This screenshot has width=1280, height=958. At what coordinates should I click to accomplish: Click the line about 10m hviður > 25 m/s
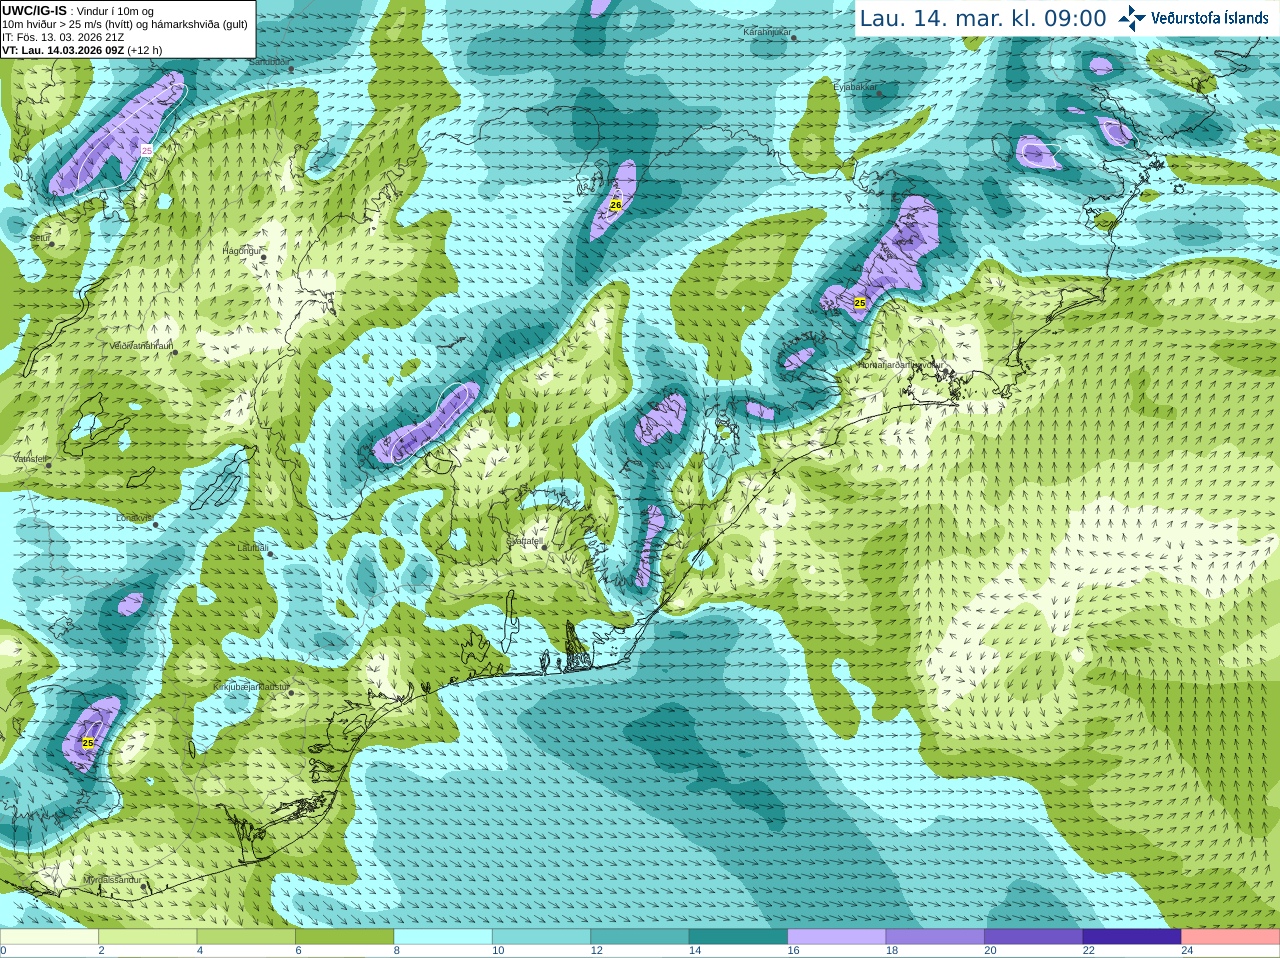[x=125, y=24]
